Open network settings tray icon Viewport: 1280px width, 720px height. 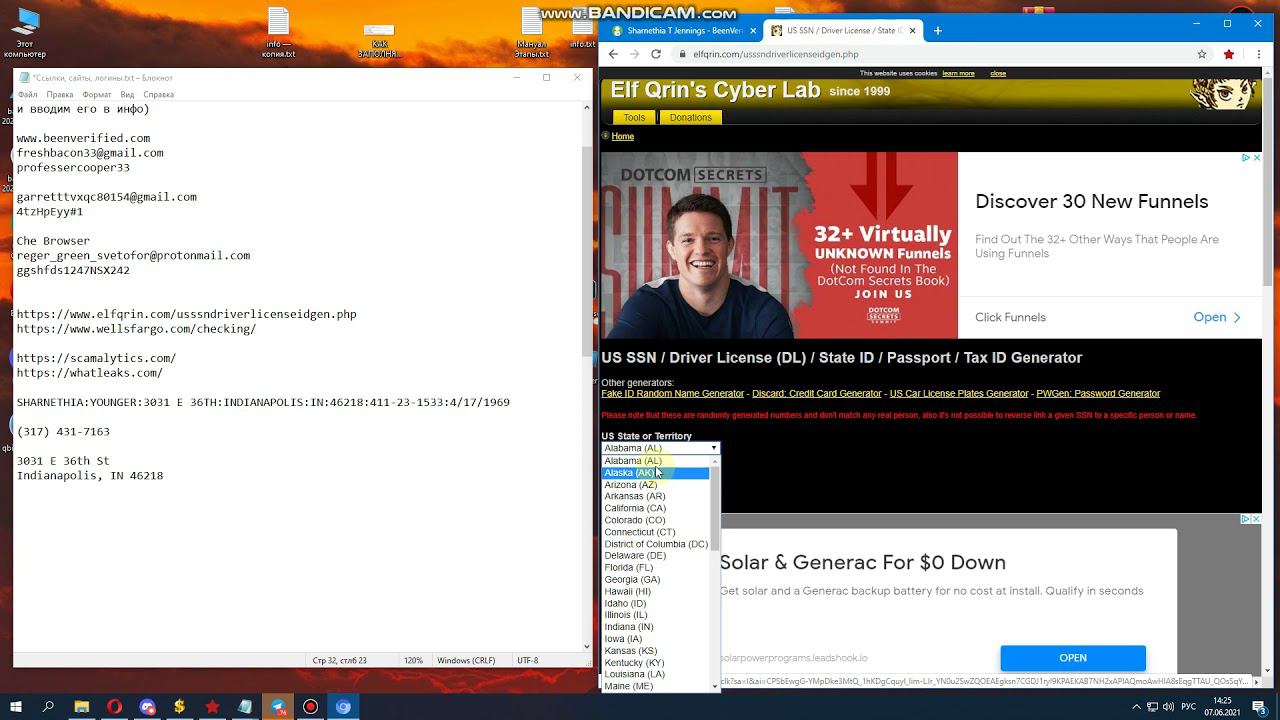click(1153, 707)
